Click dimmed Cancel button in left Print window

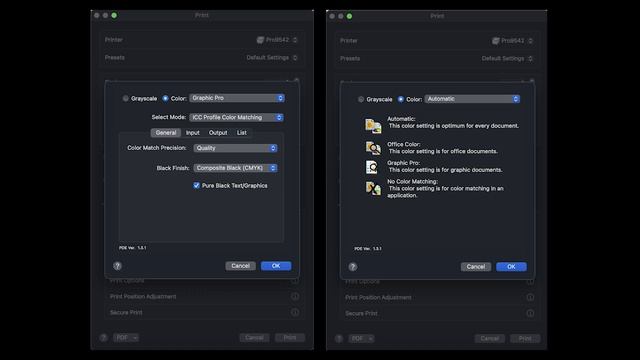(x=254, y=338)
